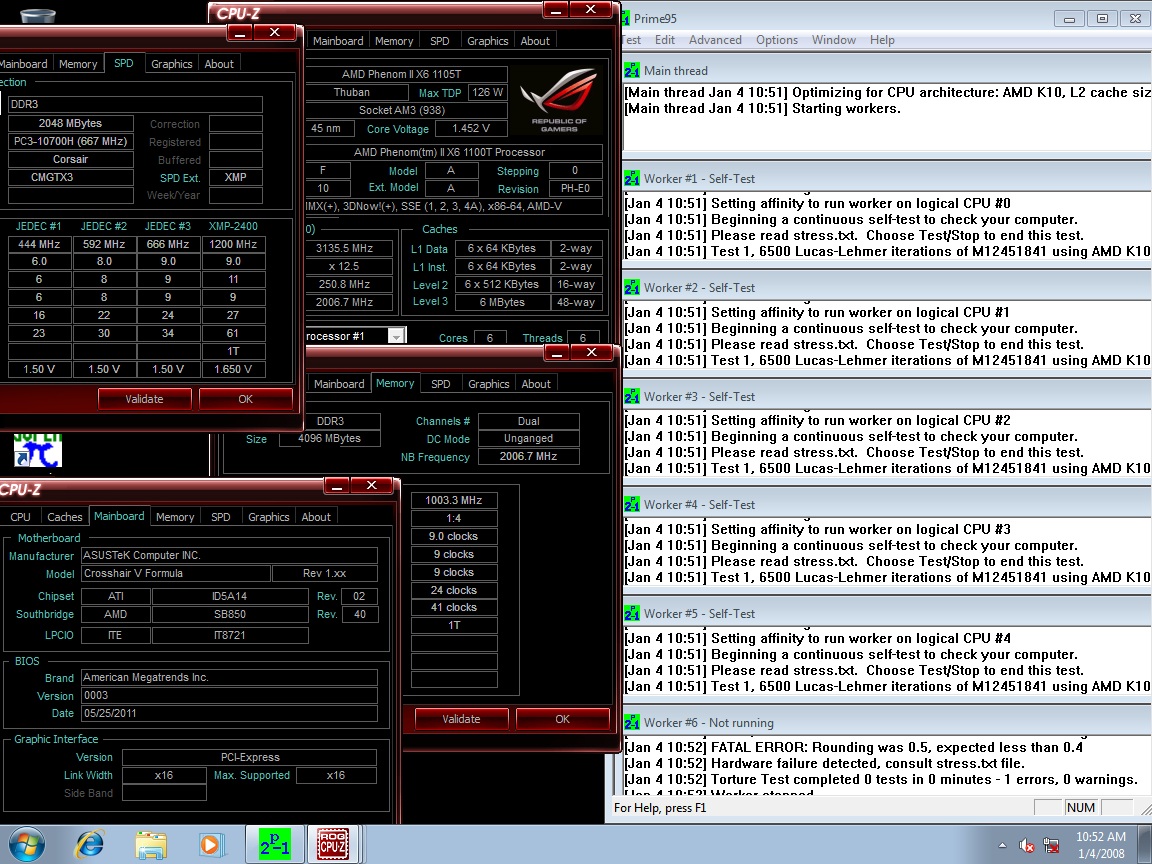Click the 'IT8721' LPCIO value
Screen dimensions: 1152x864
point(230,635)
